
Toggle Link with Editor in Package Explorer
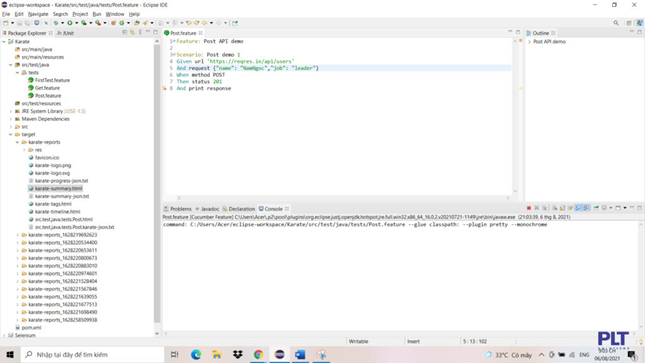[132, 33]
